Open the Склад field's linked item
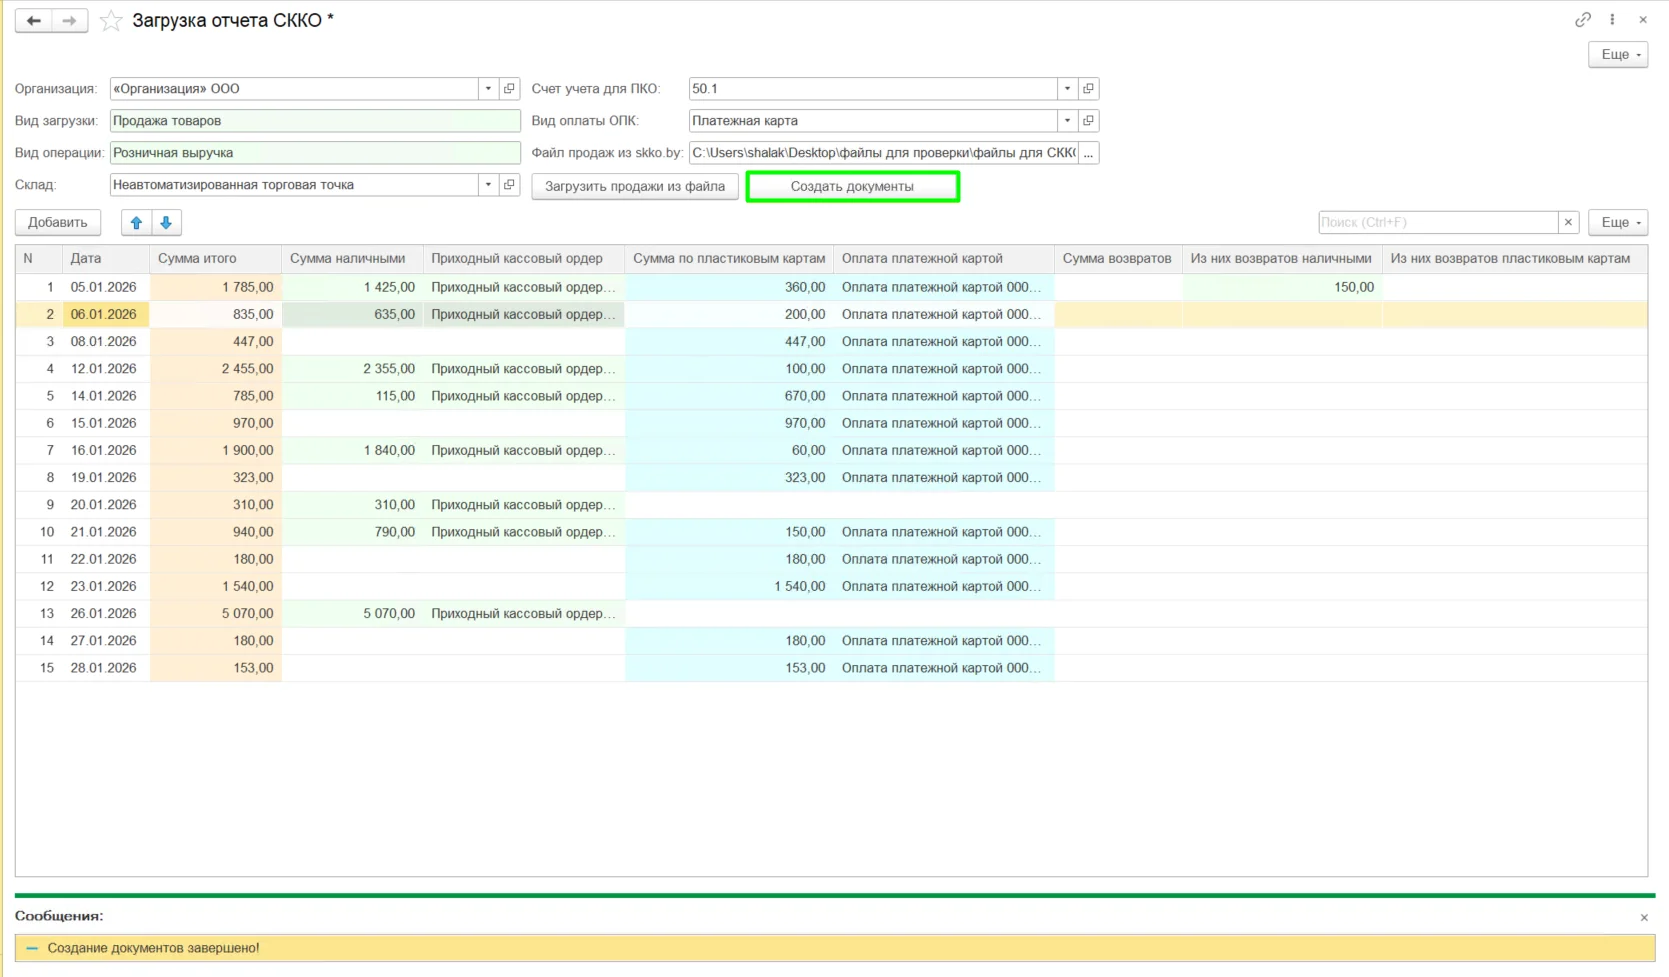The height and width of the screenshot is (977, 1669). 510,185
